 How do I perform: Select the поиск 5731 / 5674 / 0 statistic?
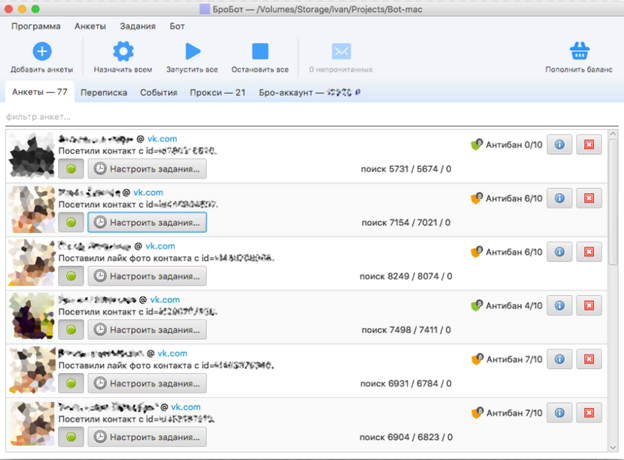point(406,169)
